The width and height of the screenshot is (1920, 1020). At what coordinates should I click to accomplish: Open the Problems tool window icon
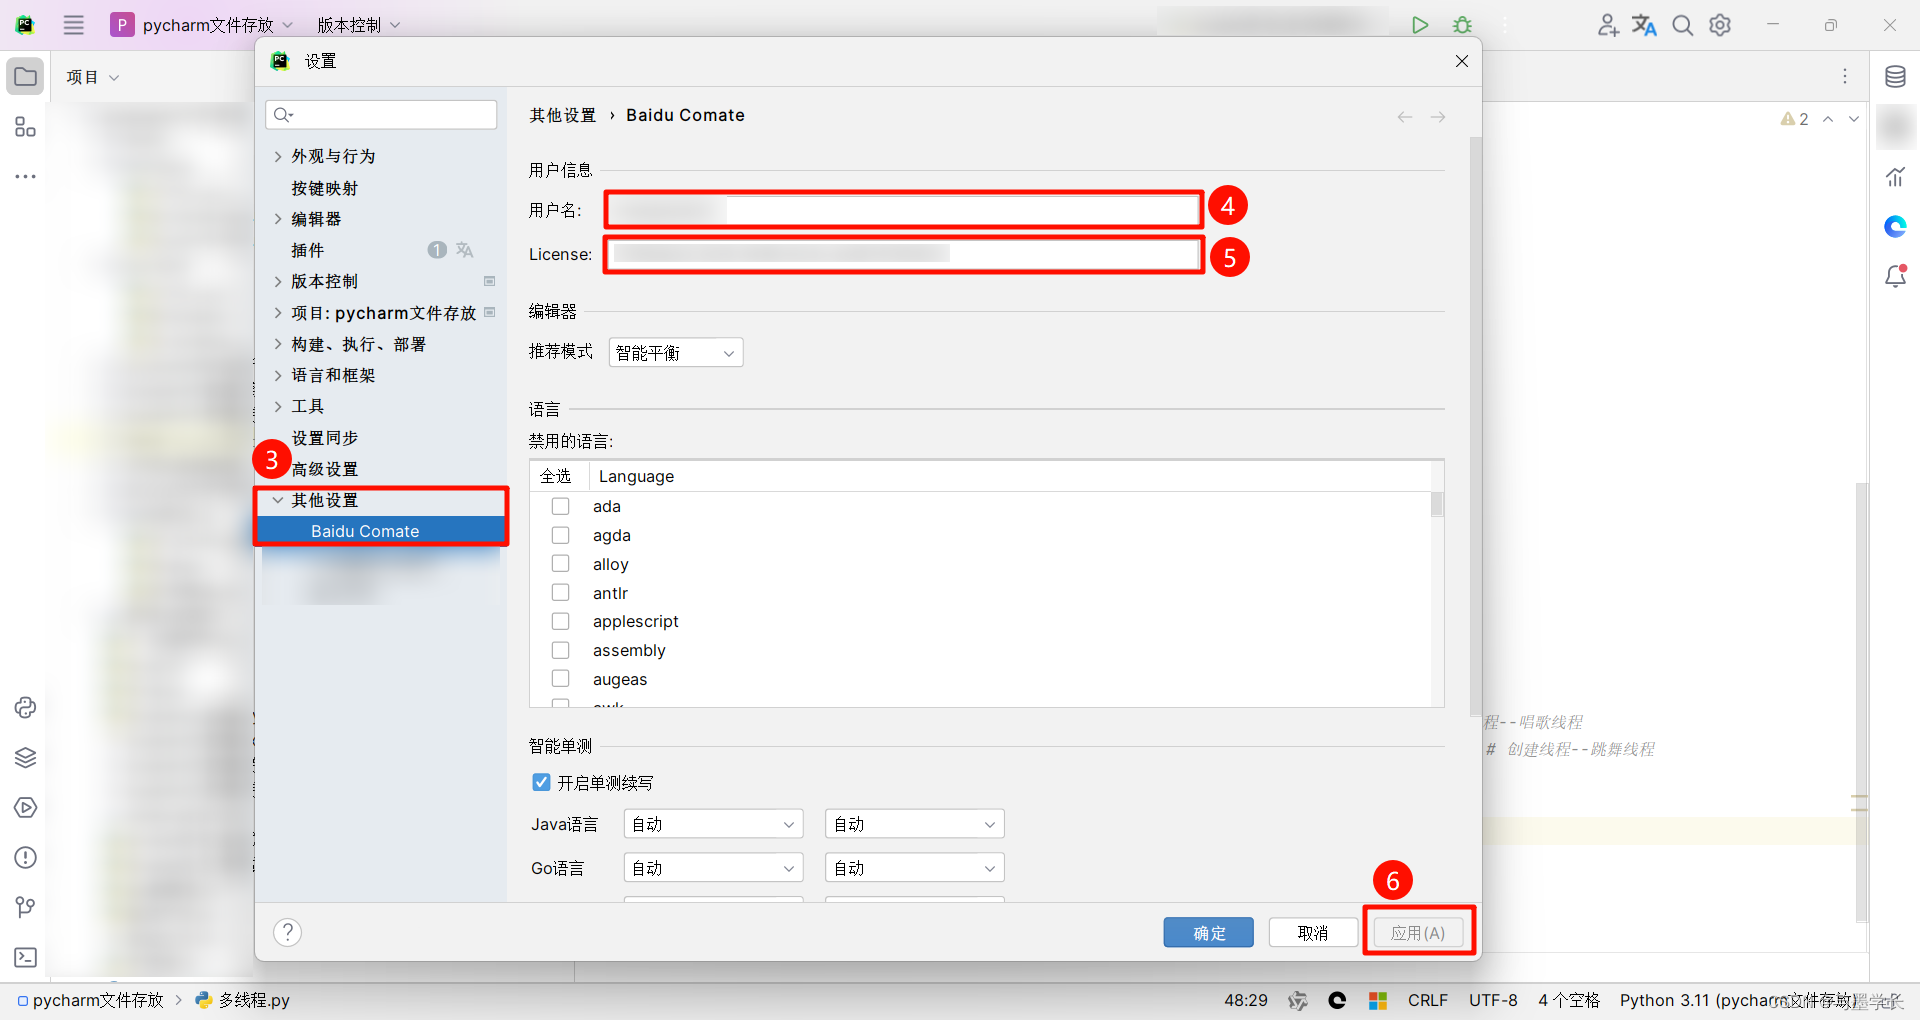tap(25, 857)
